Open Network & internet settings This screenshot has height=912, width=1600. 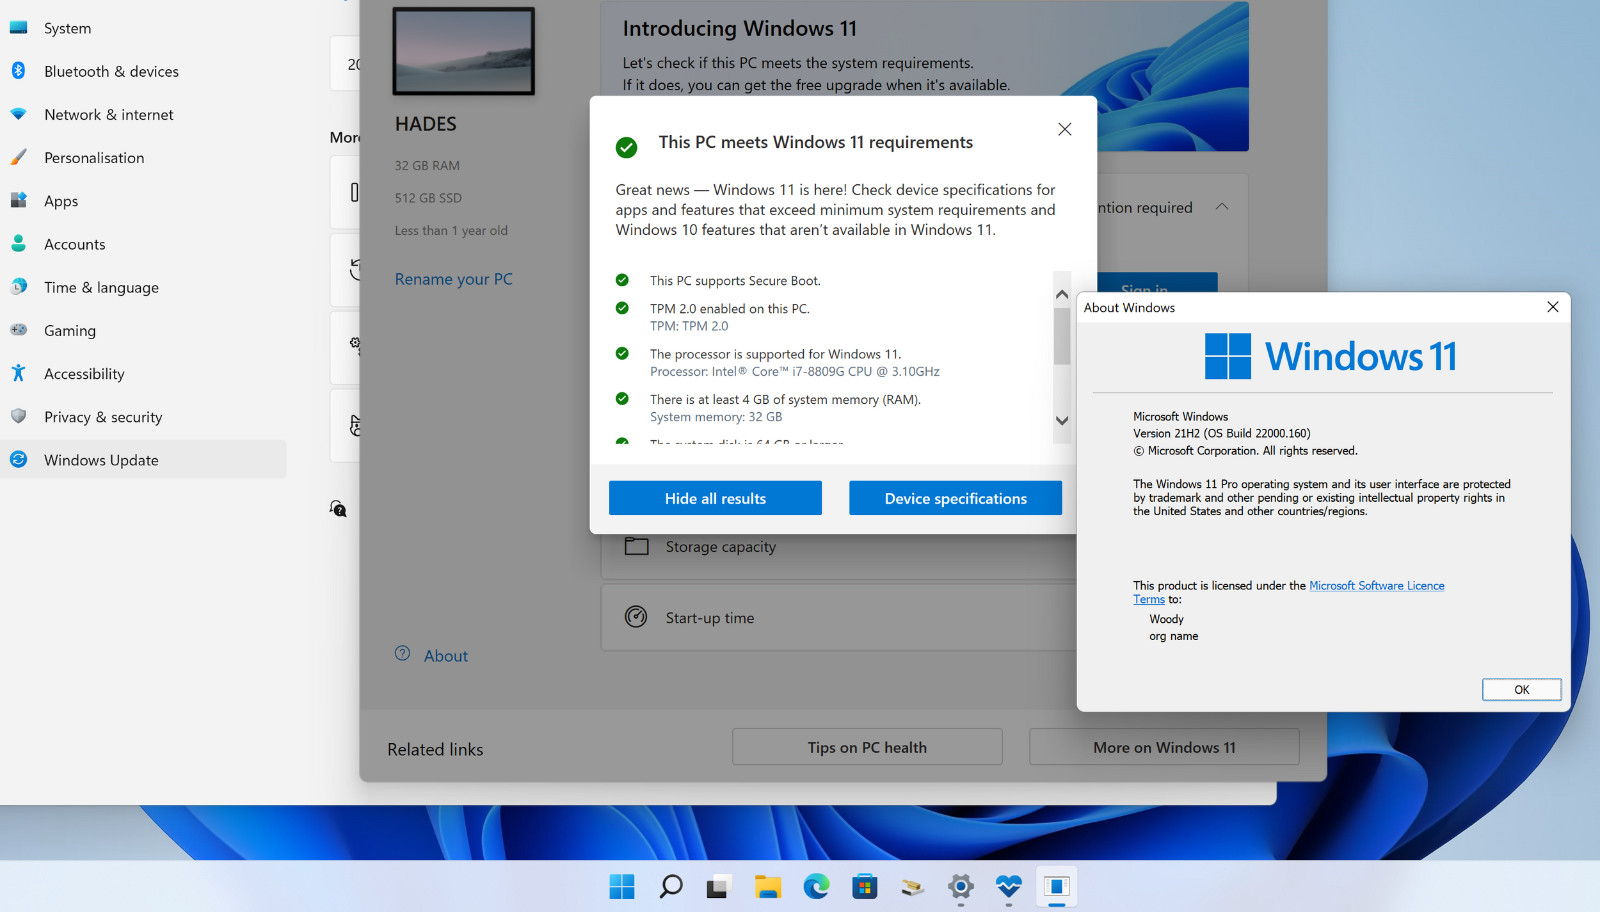tap(108, 115)
